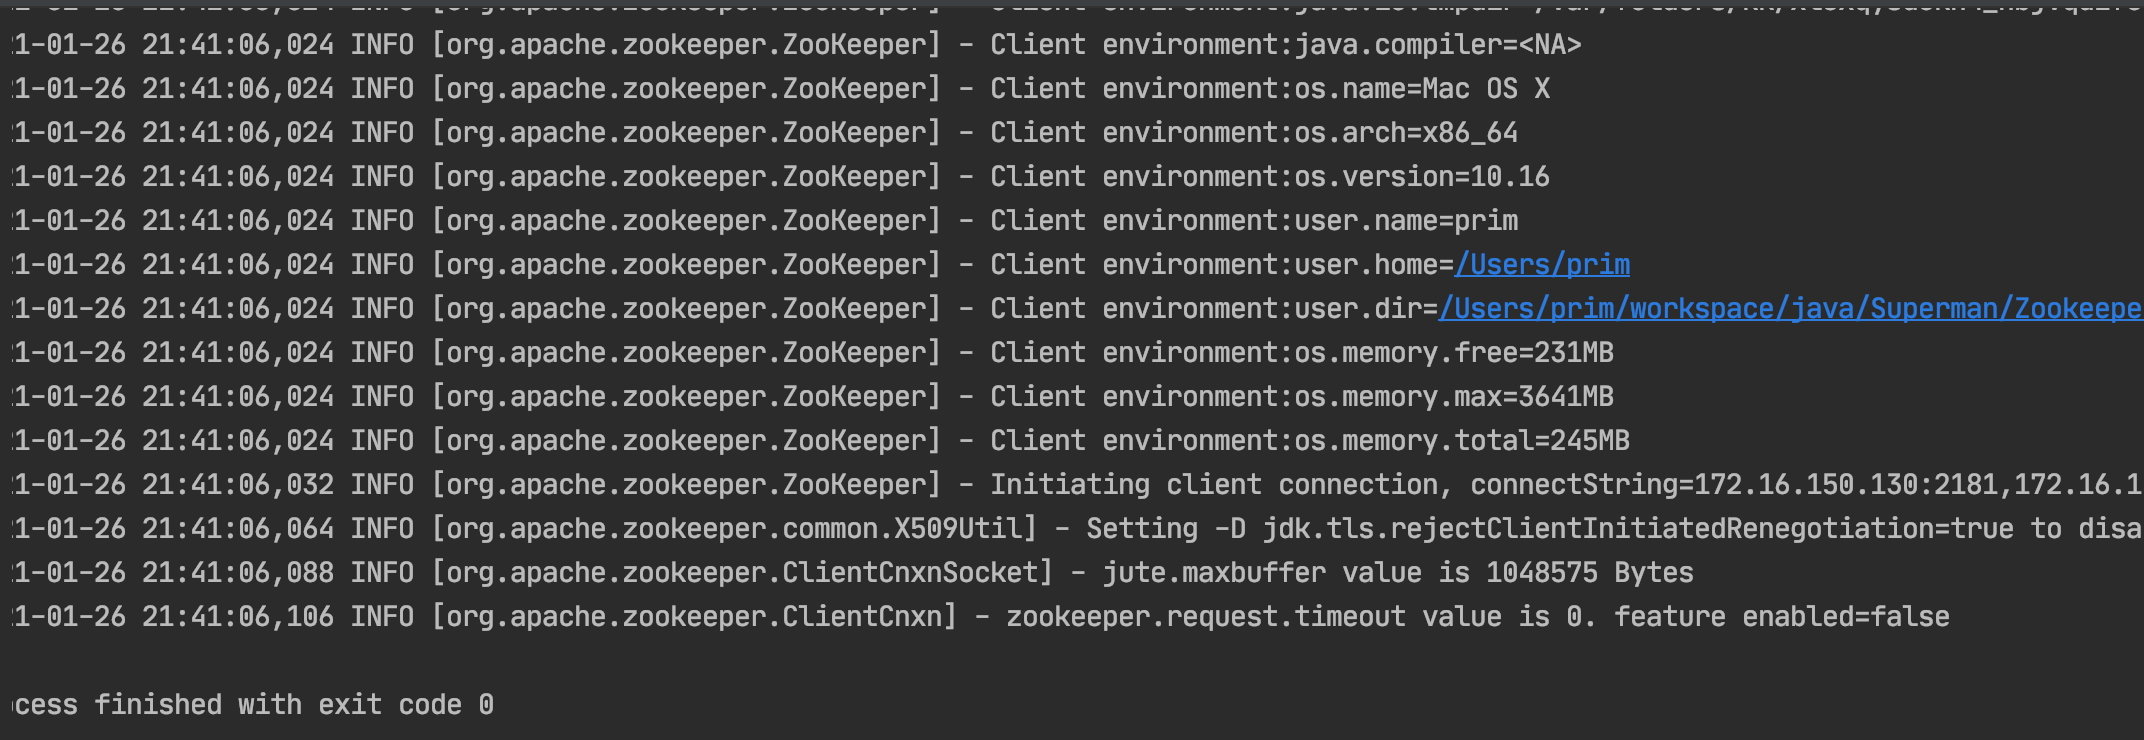Image resolution: width=2144 pixels, height=740 pixels.
Task: Click the Initiating client connection message
Action: pos(1214,485)
